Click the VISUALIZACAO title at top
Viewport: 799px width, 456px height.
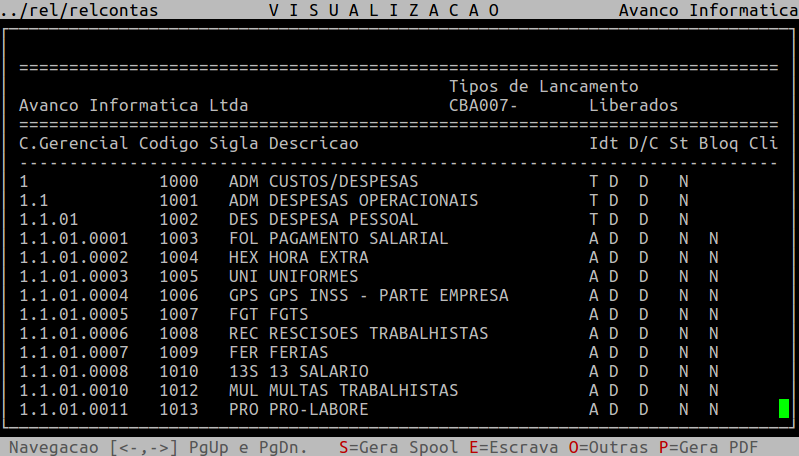click(384, 10)
